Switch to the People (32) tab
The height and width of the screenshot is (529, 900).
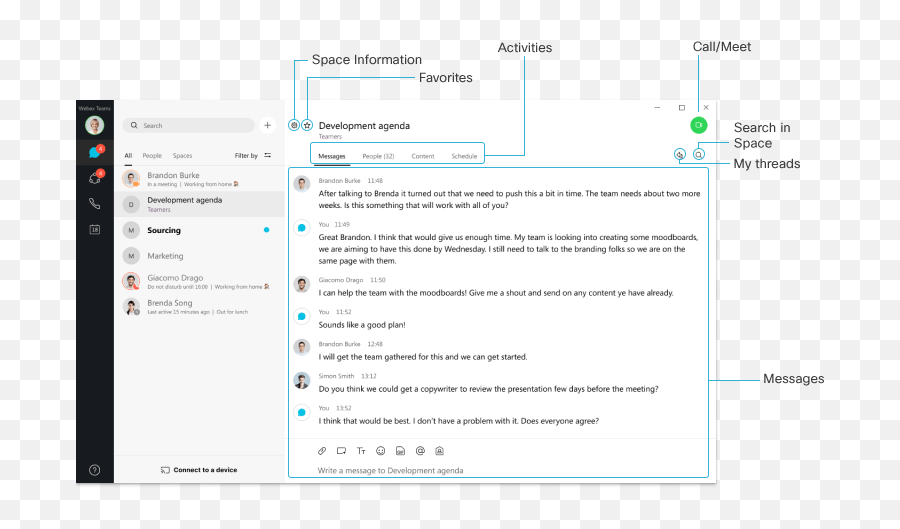coord(378,156)
